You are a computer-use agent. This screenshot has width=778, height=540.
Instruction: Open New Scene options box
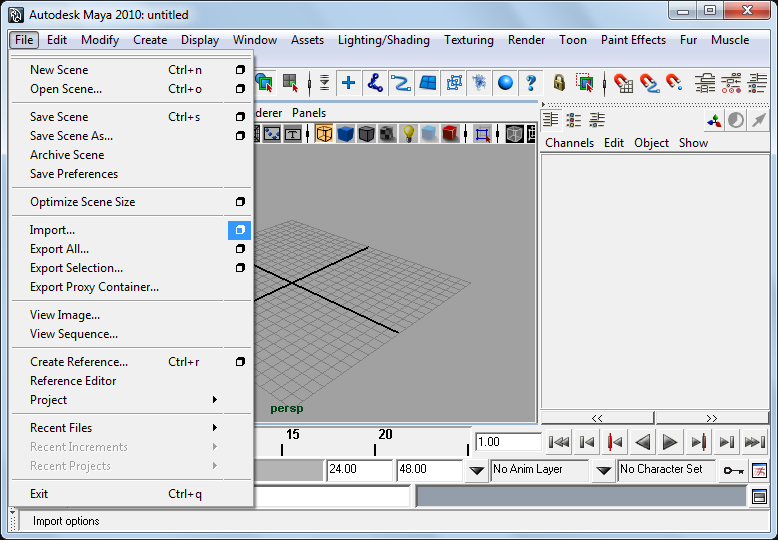click(240, 70)
